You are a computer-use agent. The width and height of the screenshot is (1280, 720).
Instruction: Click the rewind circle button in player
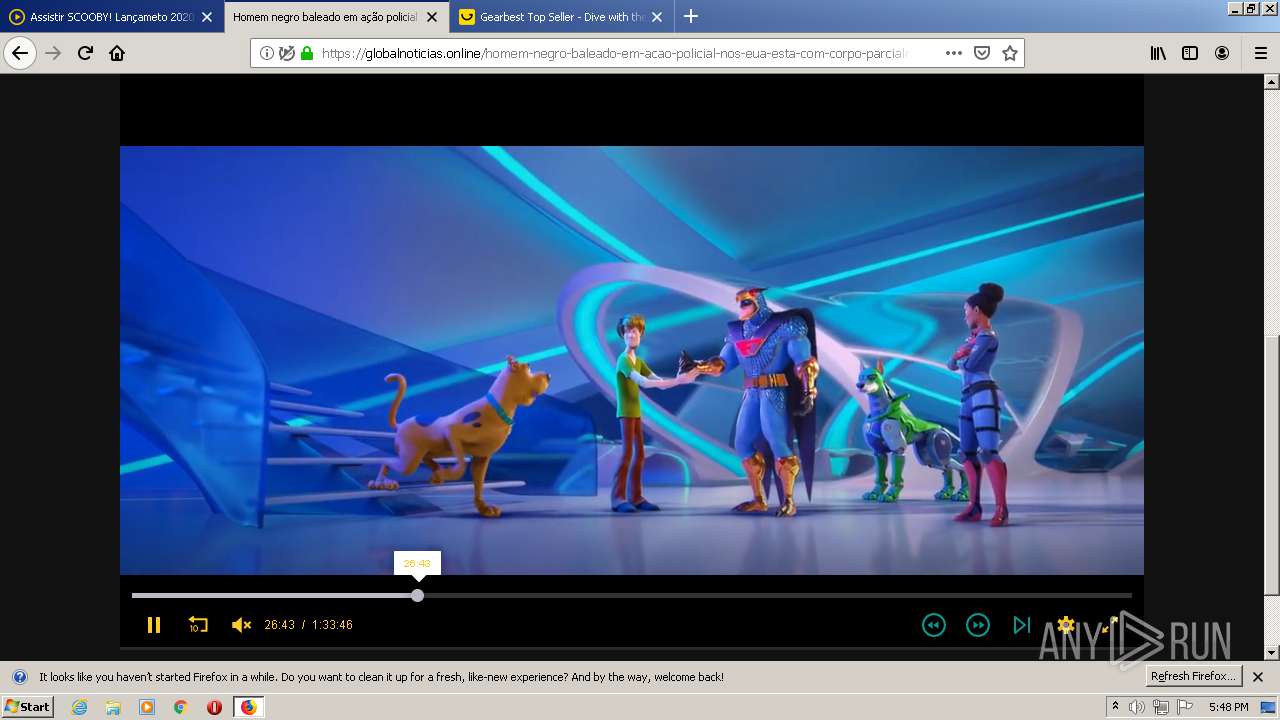click(933, 625)
